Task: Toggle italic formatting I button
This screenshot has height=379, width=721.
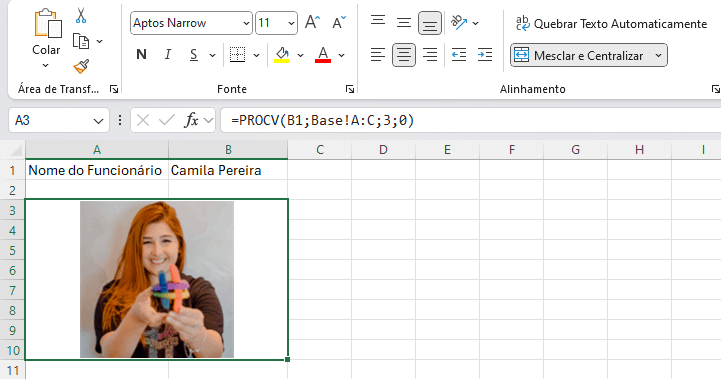Action: (168, 55)
